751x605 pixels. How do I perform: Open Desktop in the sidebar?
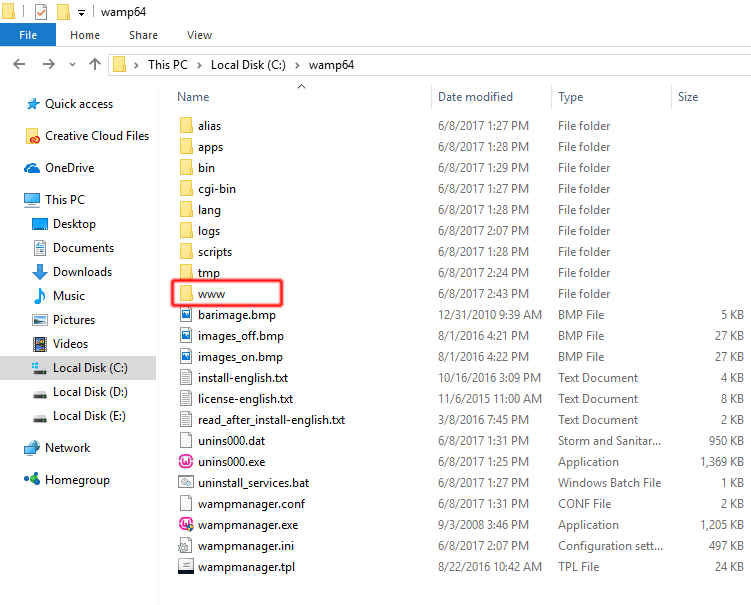64,224
